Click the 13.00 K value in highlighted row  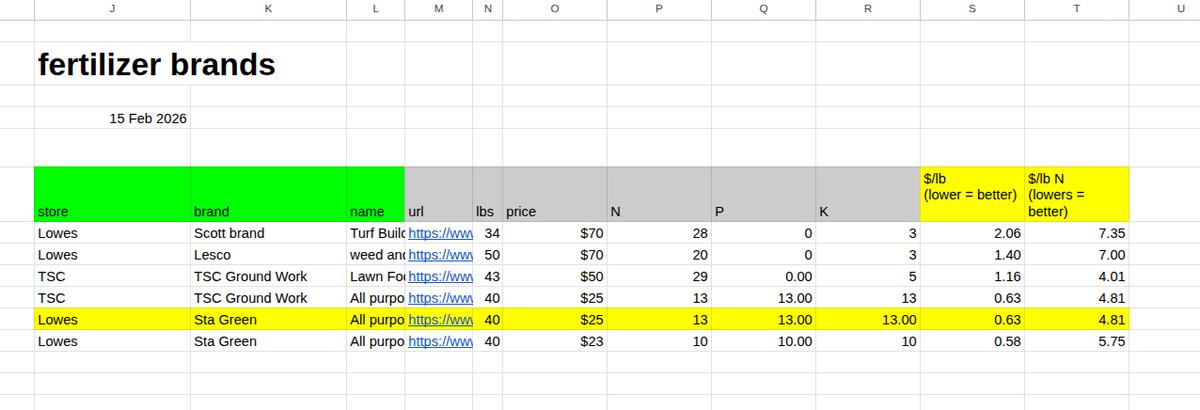click(x=868, y=320)
